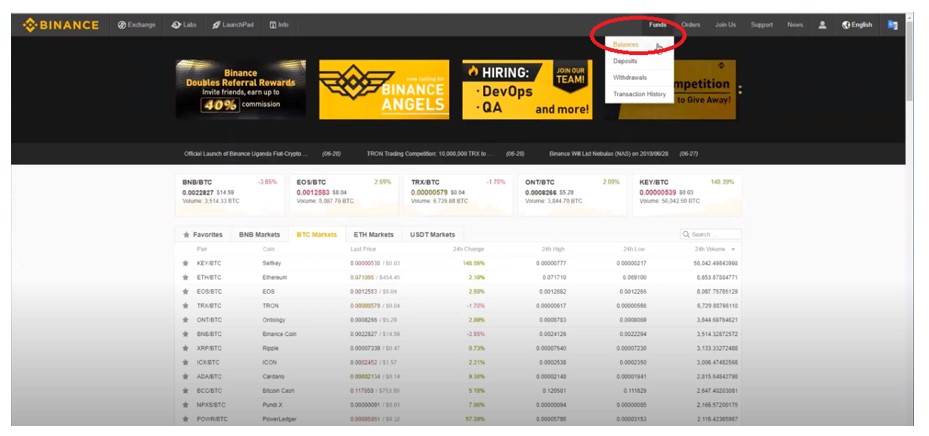929x436 pixels.
Task: Open the user account profile icon
Action: click(822, 24)
